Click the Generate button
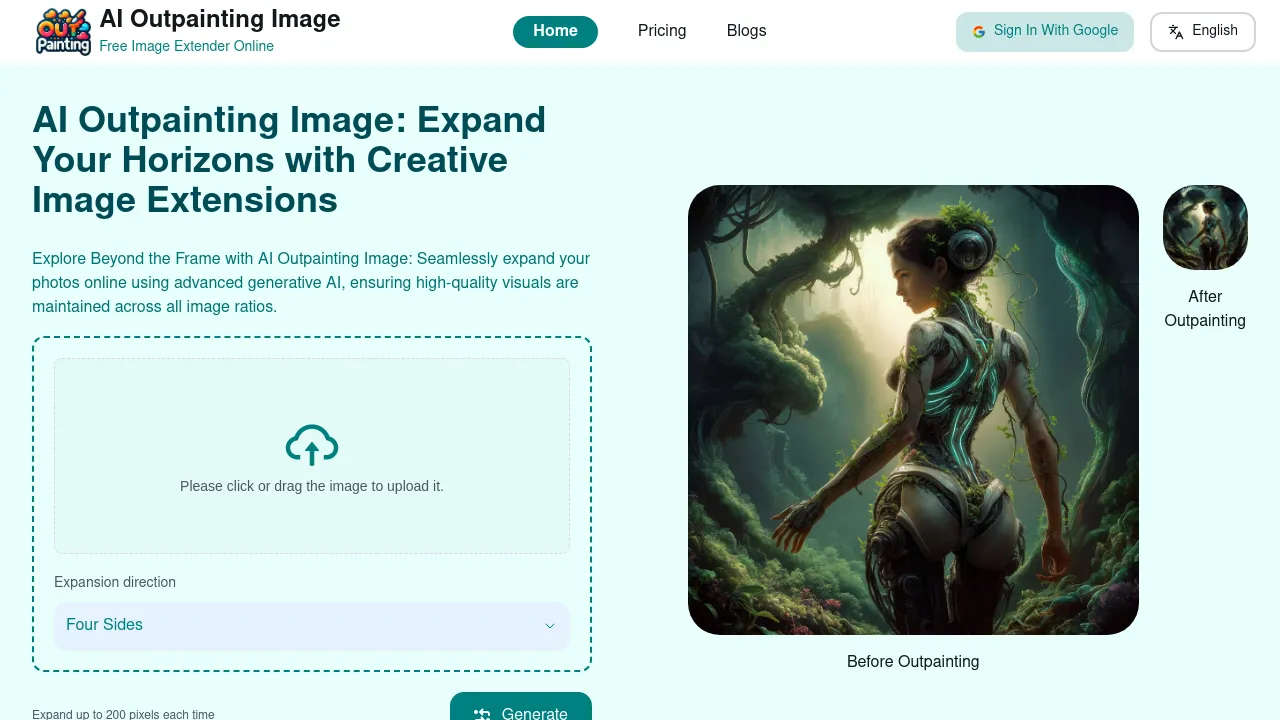1280x720 pixels. click(x=521, y=706)
